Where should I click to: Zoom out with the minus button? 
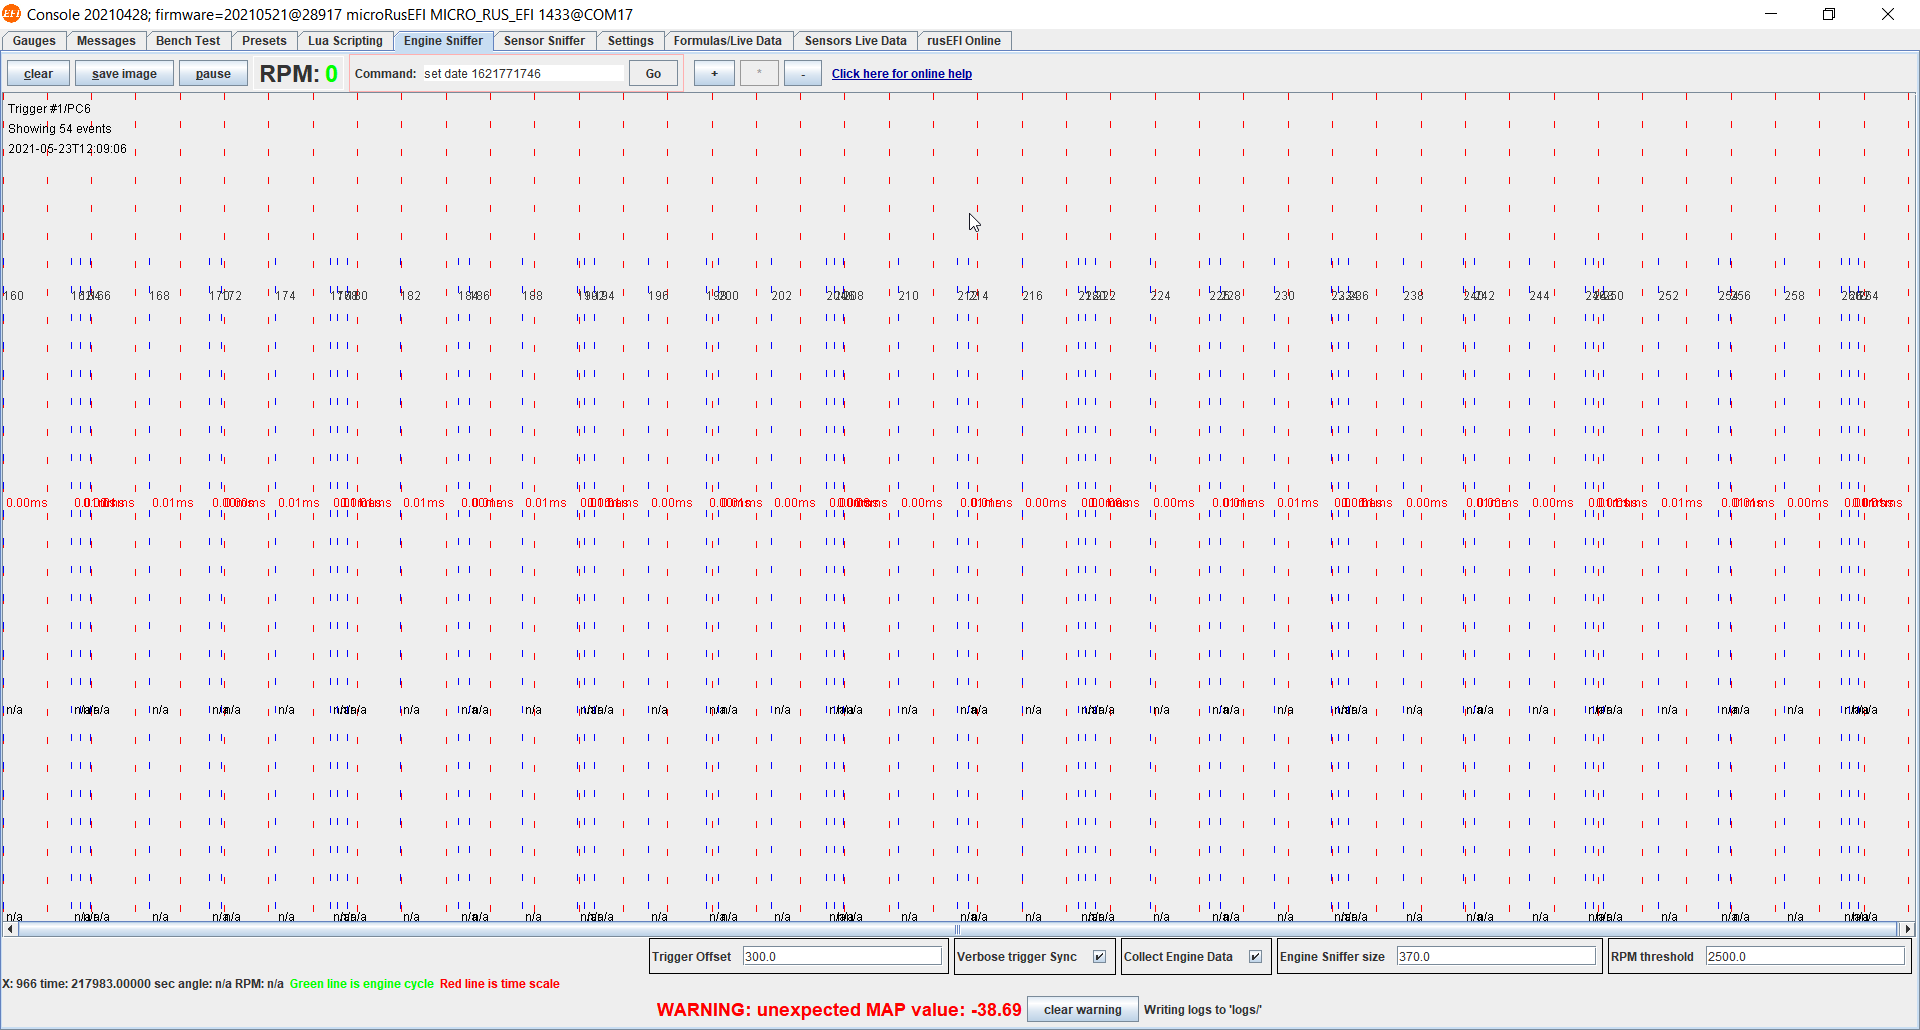tap(803, 74)
